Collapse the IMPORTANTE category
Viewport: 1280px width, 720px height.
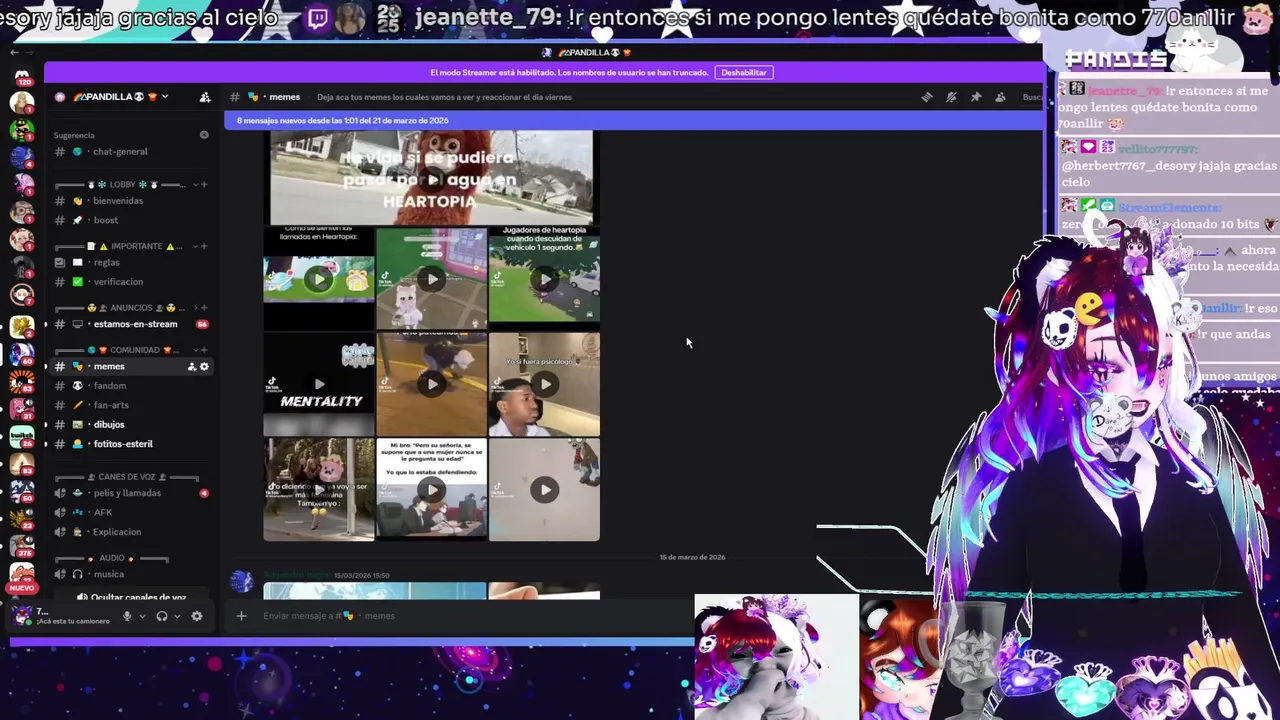[122, 246]
